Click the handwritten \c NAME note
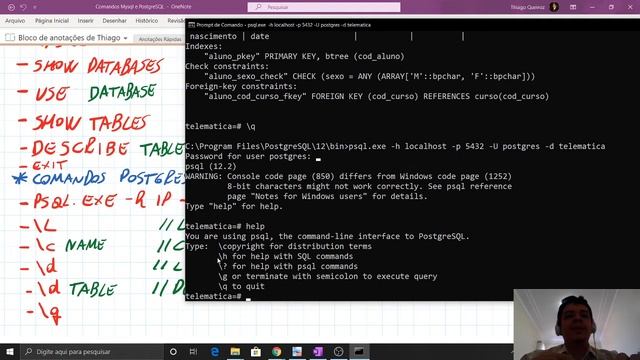This screenshot has width=640, height=360. click(63, 245)
